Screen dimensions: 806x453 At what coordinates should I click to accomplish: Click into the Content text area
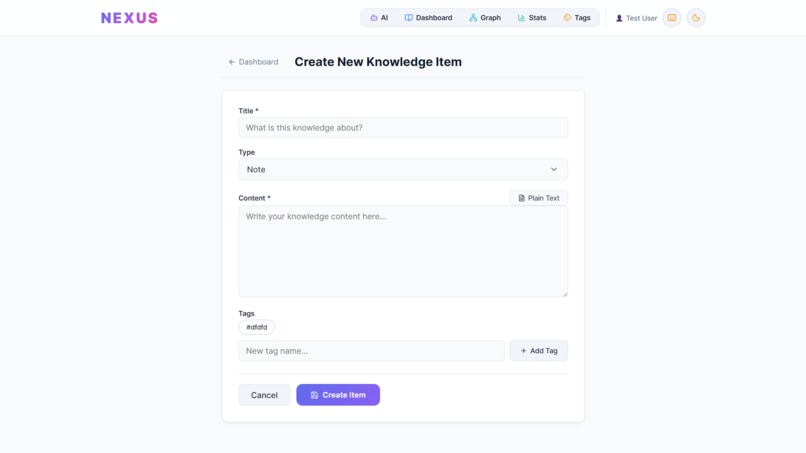click(x=403, y=251)
